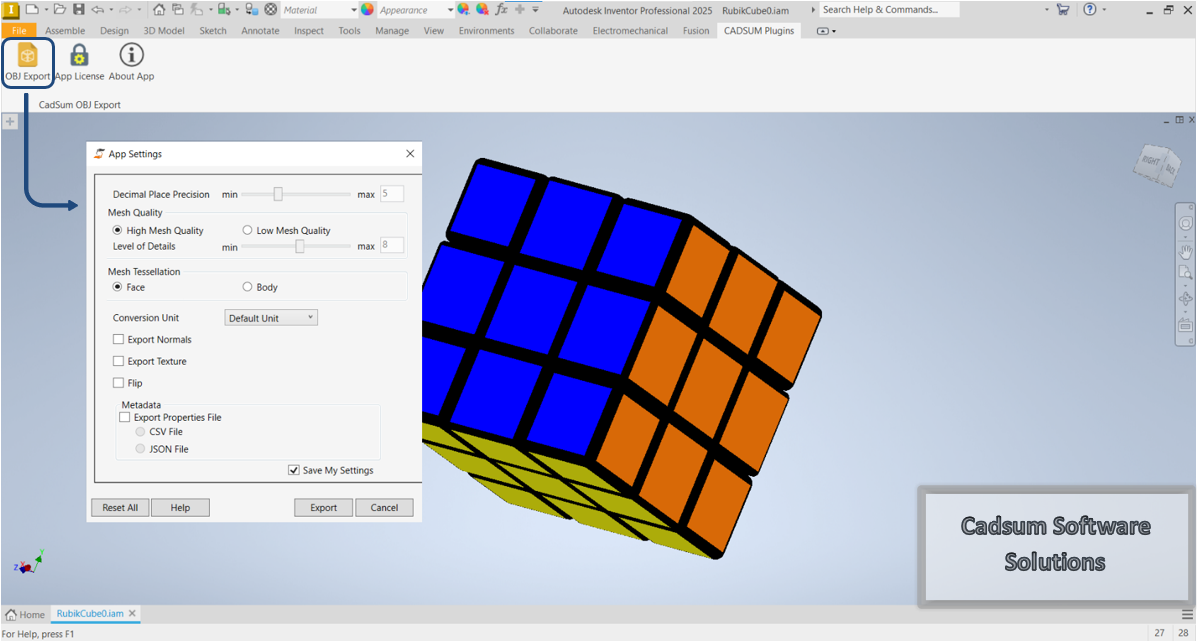This screenshot has width=1197, height=641.
Task: Click the Full Navigation Wheel icon
Action: point(1186,223)
